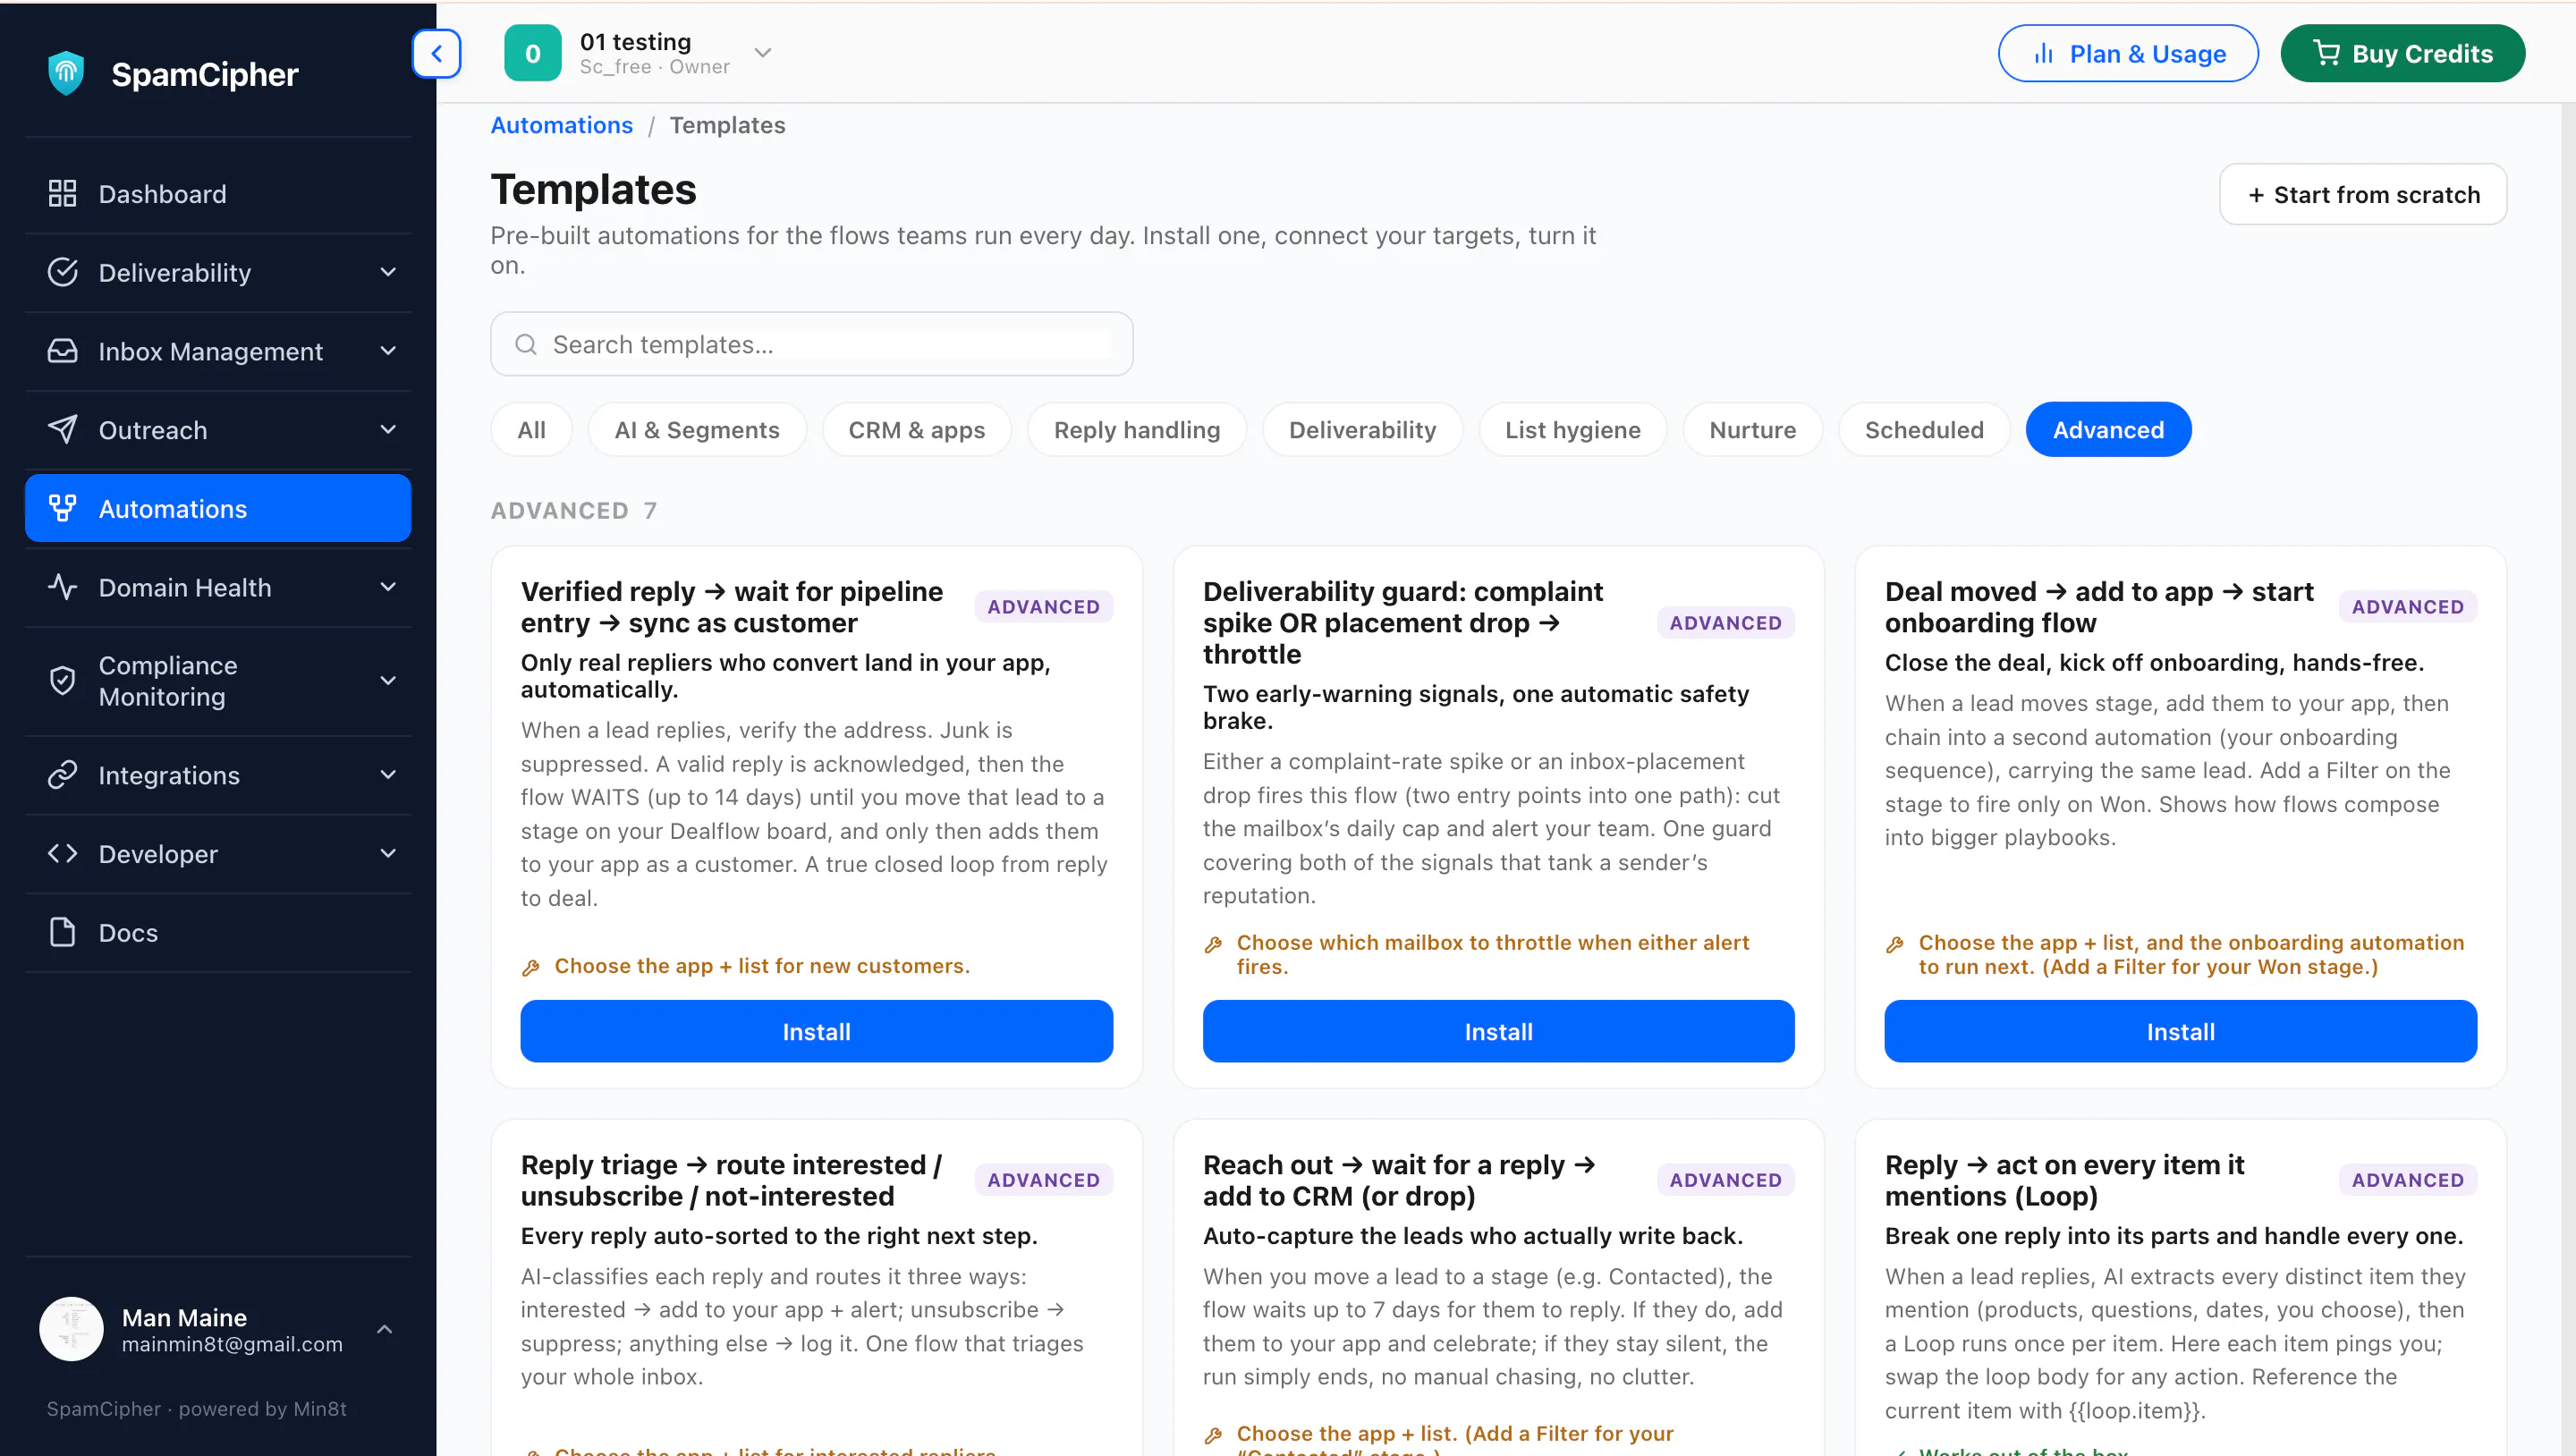Click magnifier icon in search field

point(526,345)
